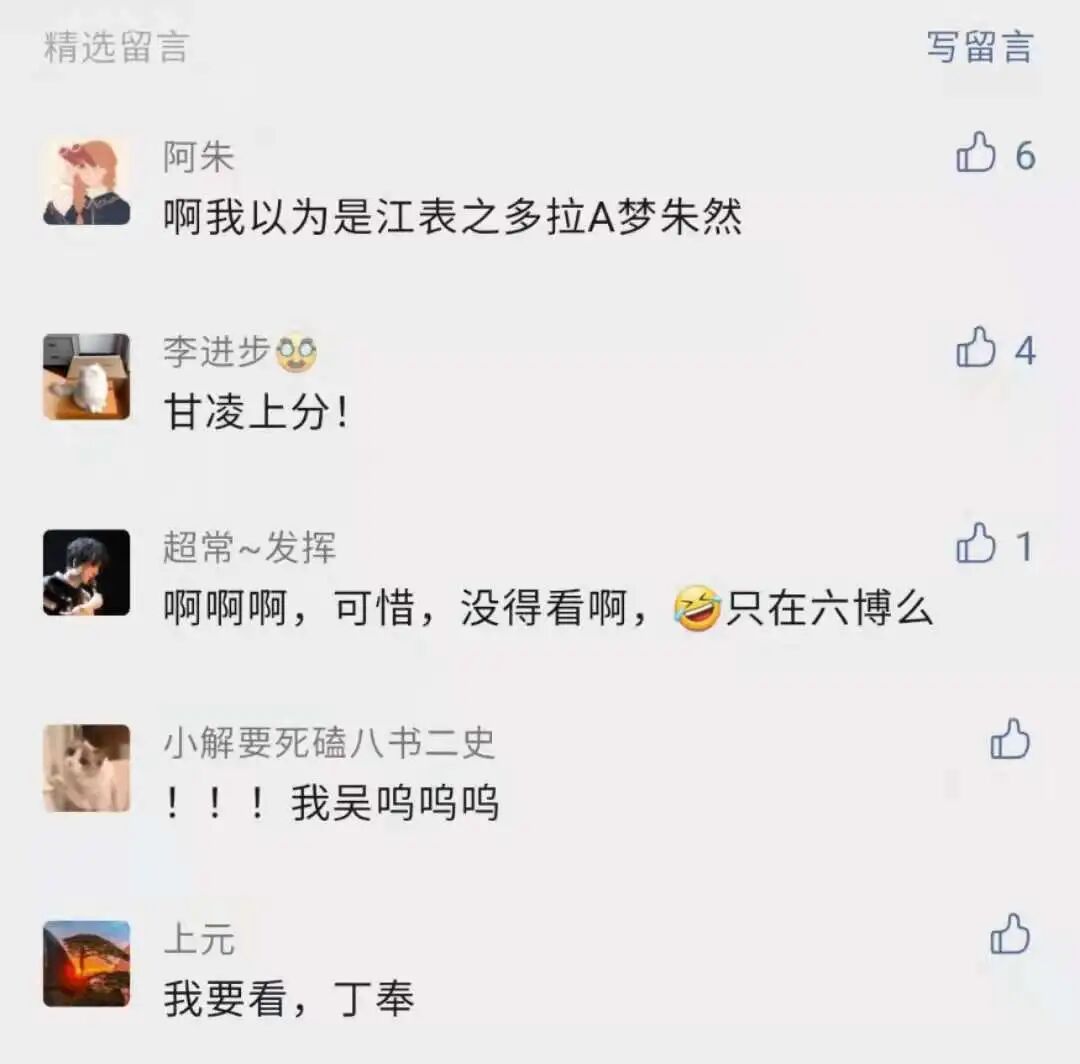View 超常~发挥's dark avatar photo
1080x1064 pixels.
(x=87, y=572)
